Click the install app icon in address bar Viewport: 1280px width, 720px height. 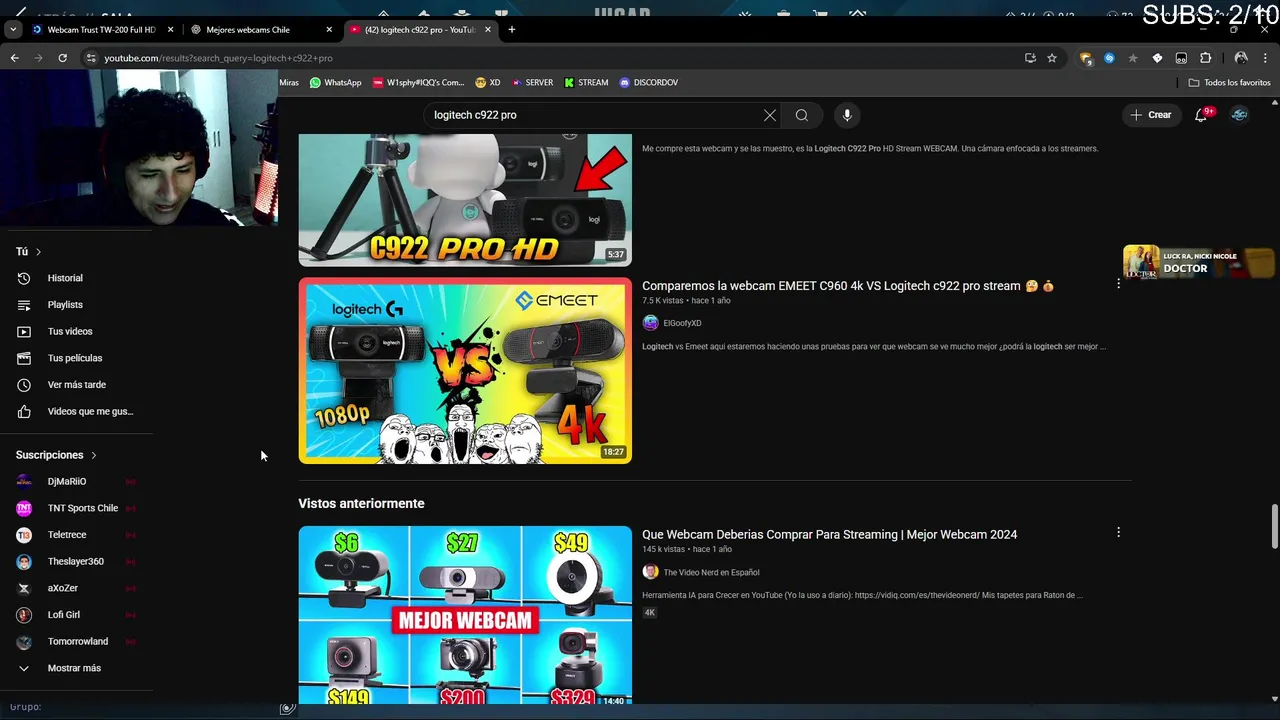tap(1030, 58)
